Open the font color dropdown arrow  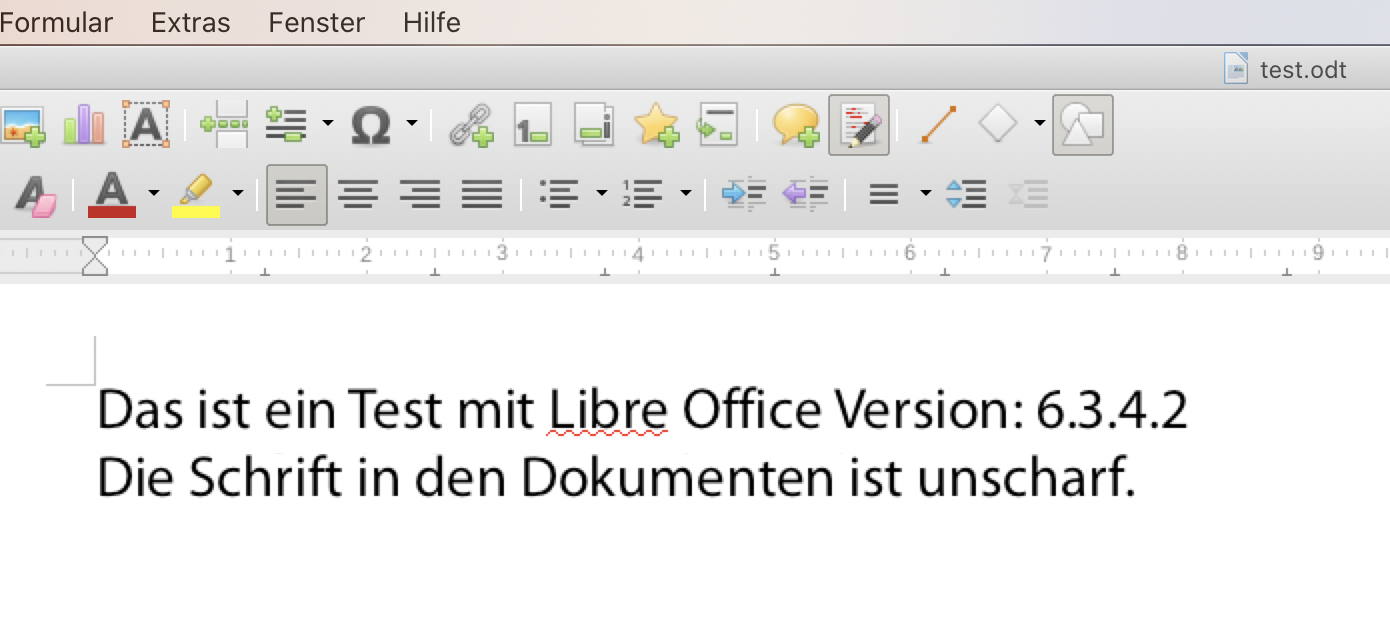[x=153, y=194]
